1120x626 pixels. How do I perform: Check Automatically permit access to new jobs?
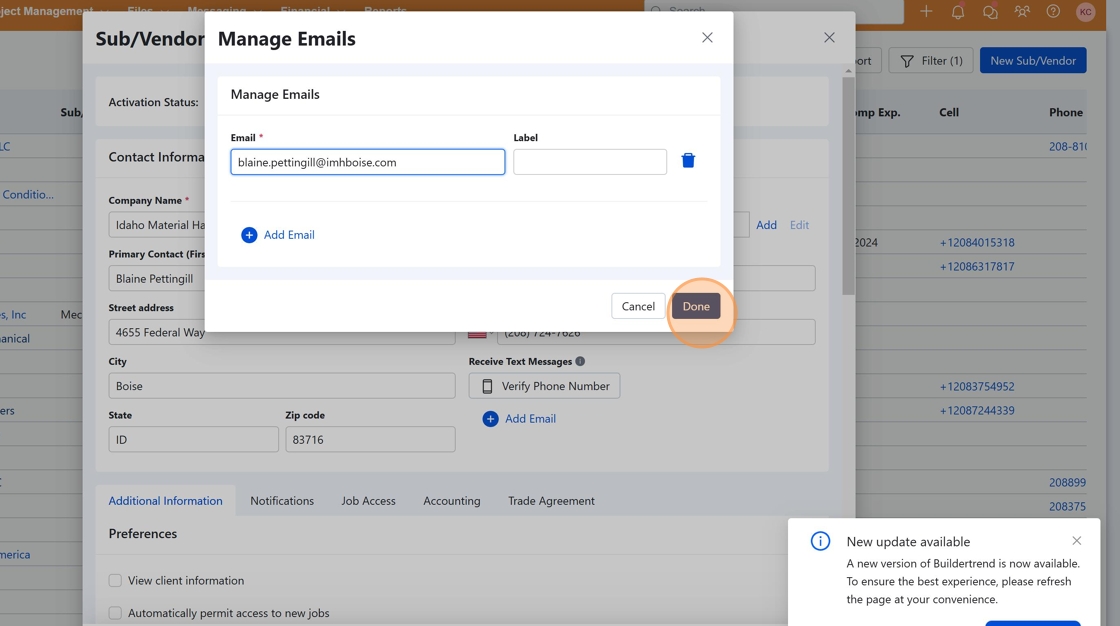115,613
